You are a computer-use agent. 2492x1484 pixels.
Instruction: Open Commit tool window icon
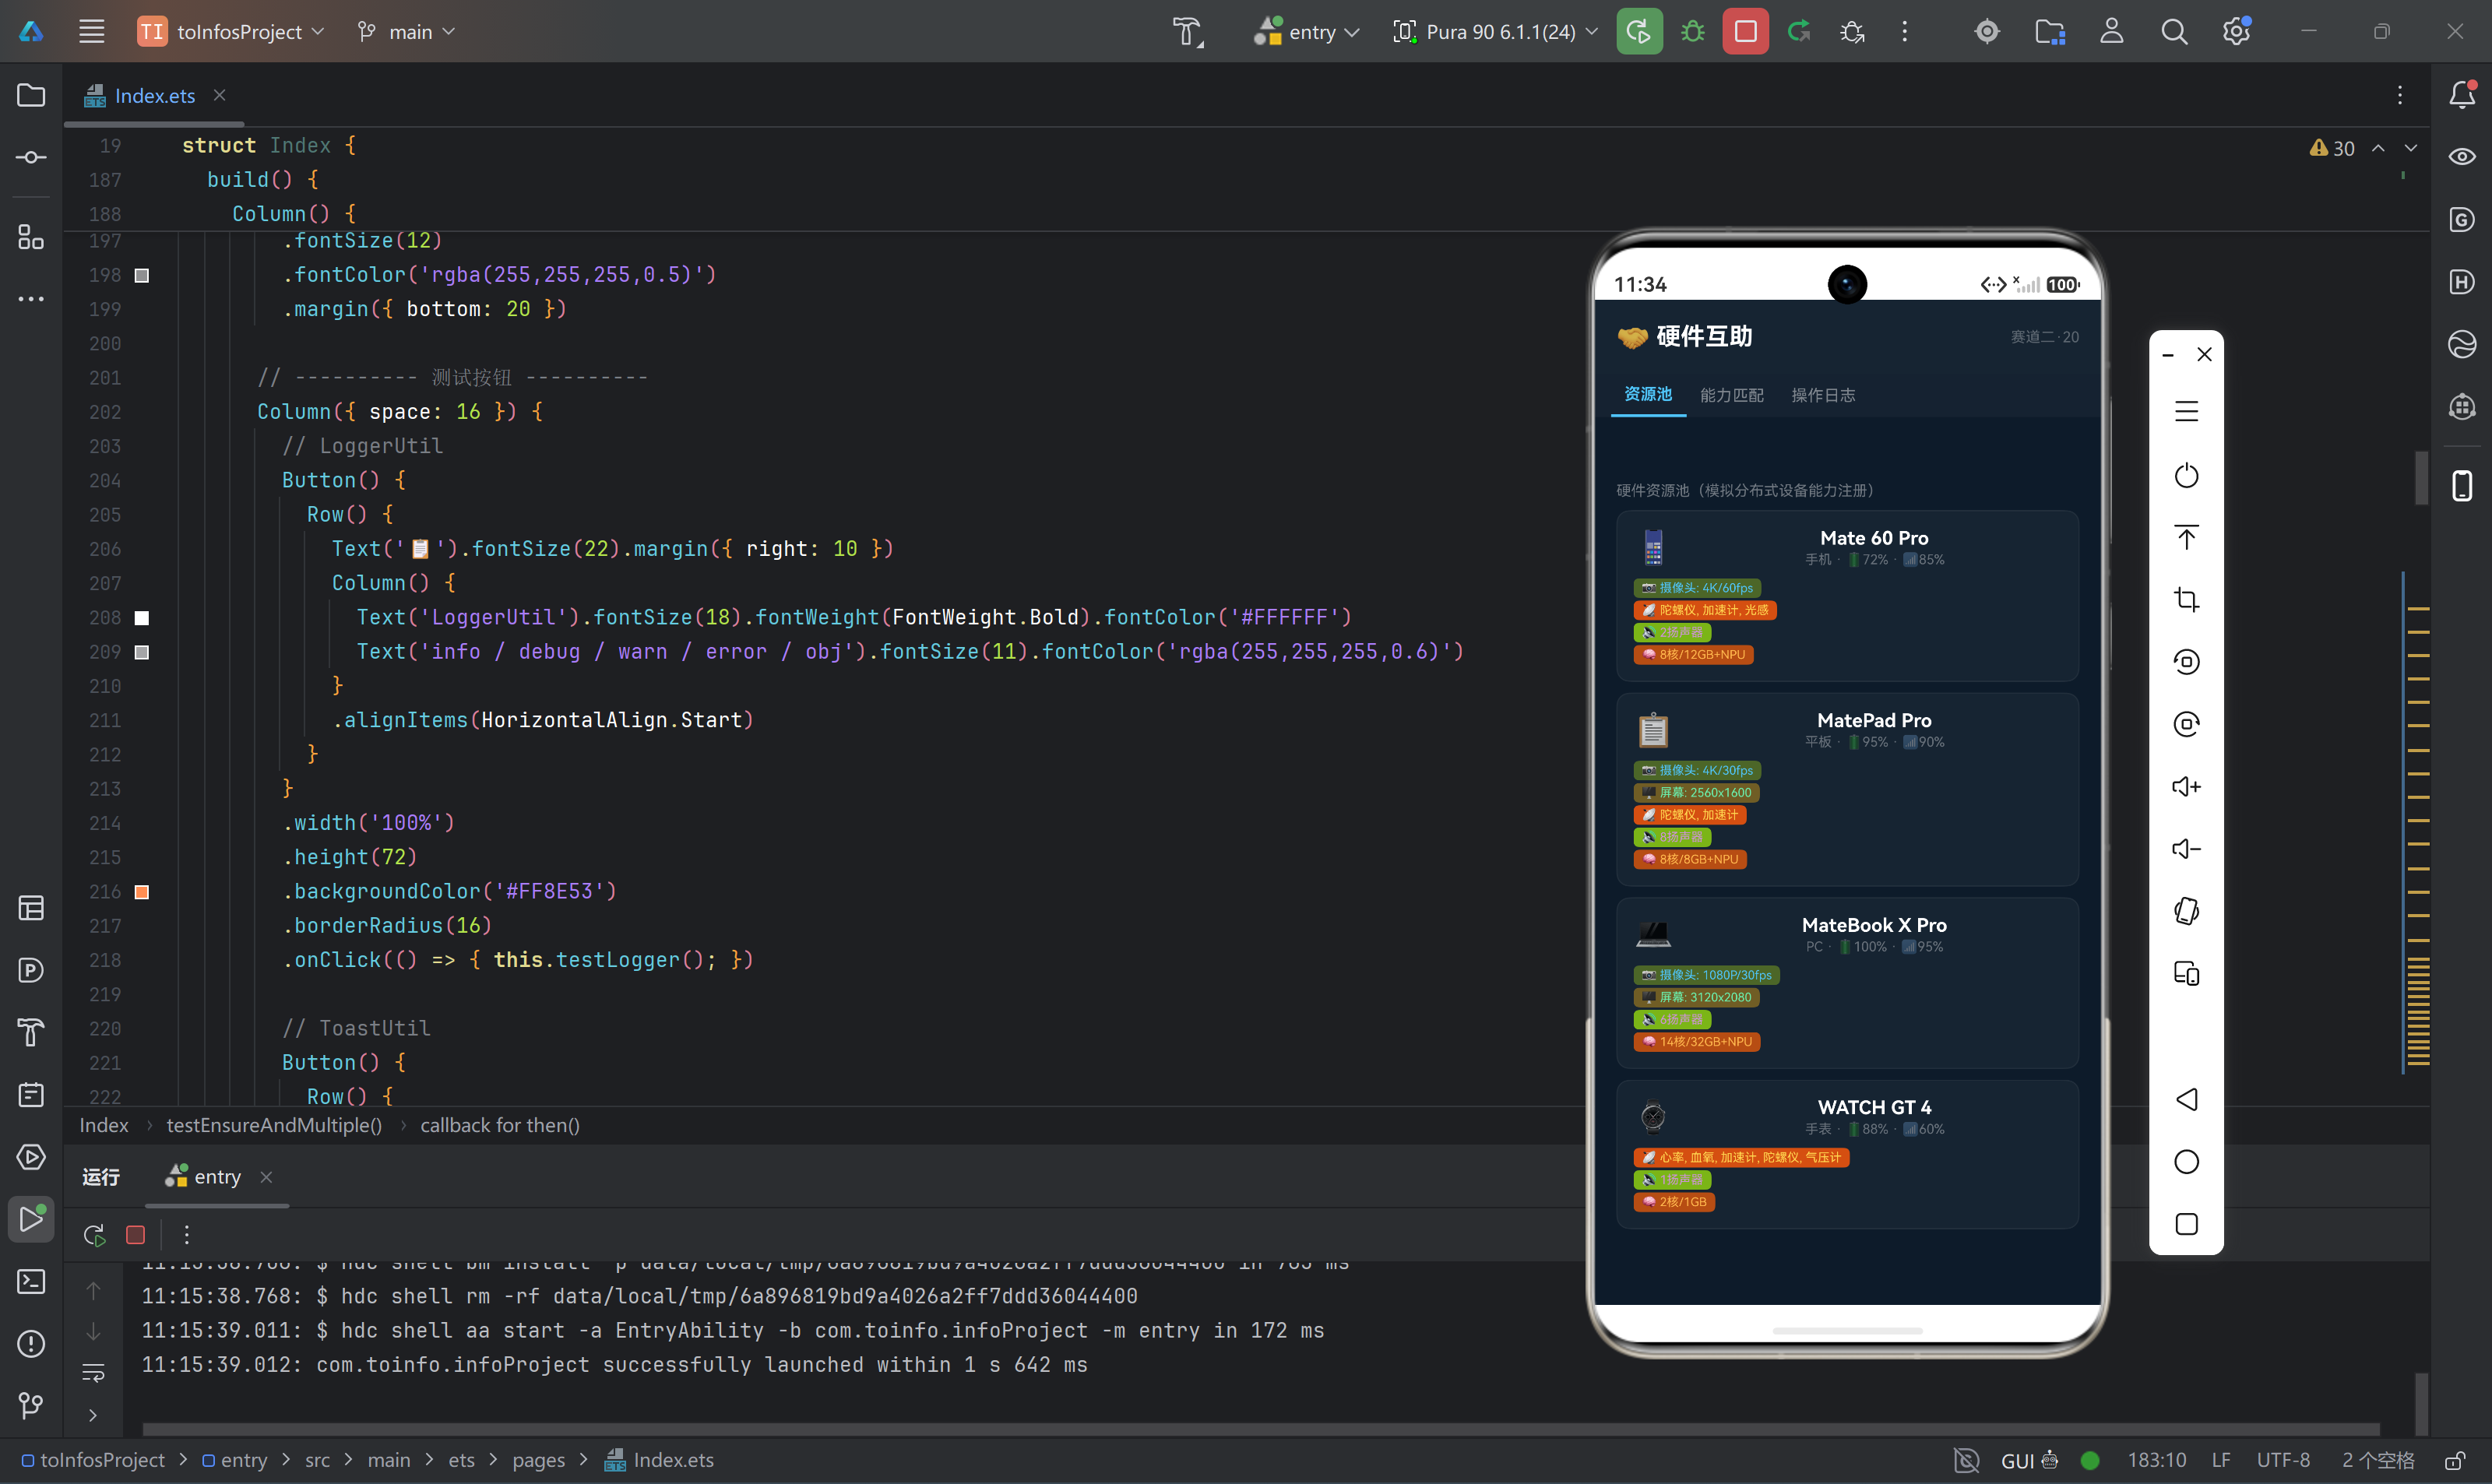click(x=31, y=158)
